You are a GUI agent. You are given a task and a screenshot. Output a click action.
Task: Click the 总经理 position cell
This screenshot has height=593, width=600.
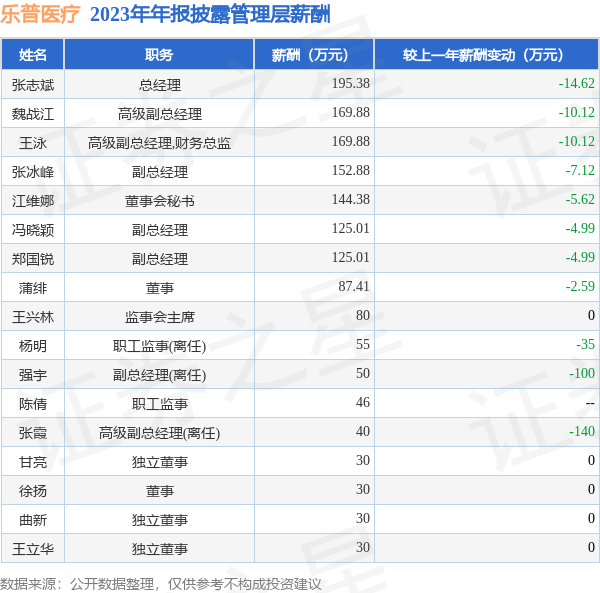159,85
